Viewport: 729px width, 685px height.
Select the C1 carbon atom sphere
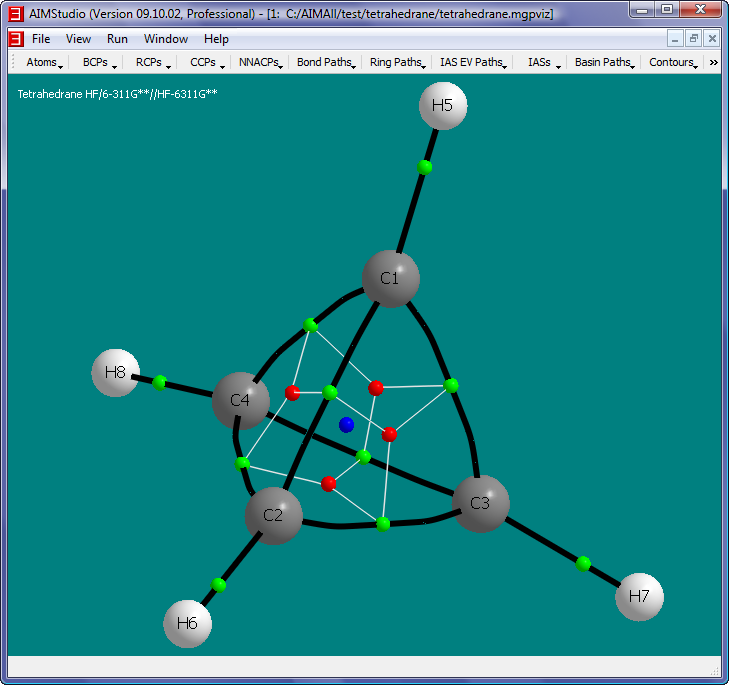pos(390,279)
